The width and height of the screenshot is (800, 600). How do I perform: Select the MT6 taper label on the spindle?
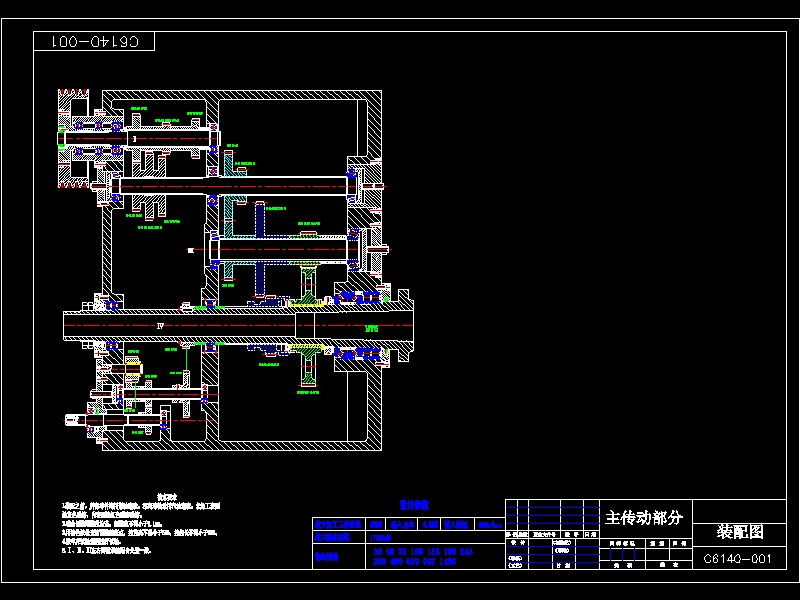(x=370, y=326)
